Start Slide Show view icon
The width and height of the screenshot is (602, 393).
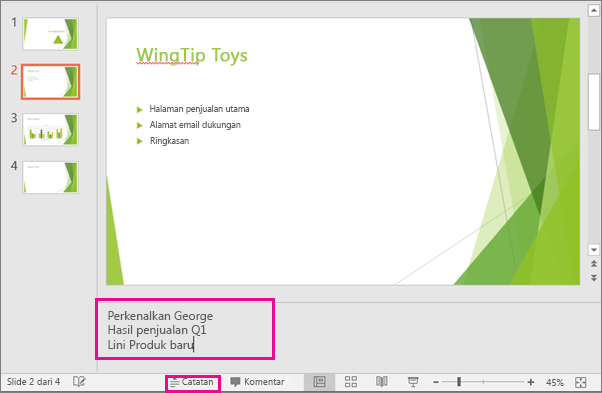click(413, 382)
